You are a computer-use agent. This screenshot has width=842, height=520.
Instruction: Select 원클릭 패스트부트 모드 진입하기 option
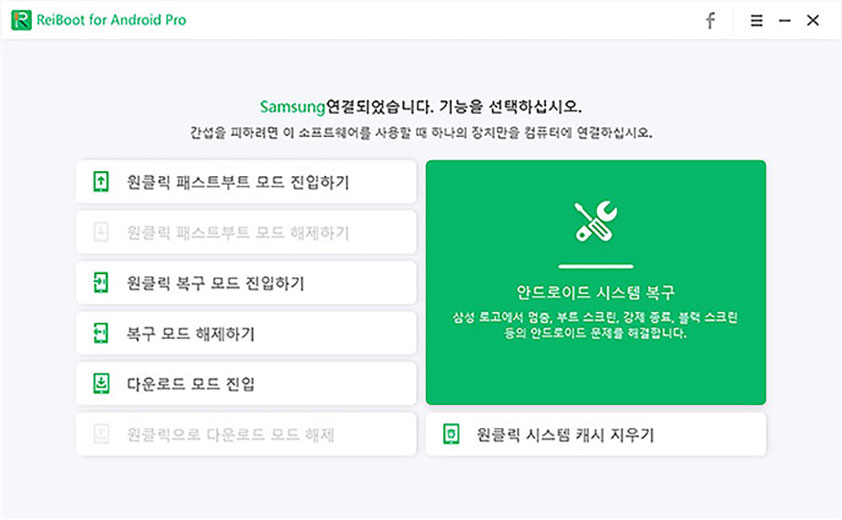[x=246, y=182]
